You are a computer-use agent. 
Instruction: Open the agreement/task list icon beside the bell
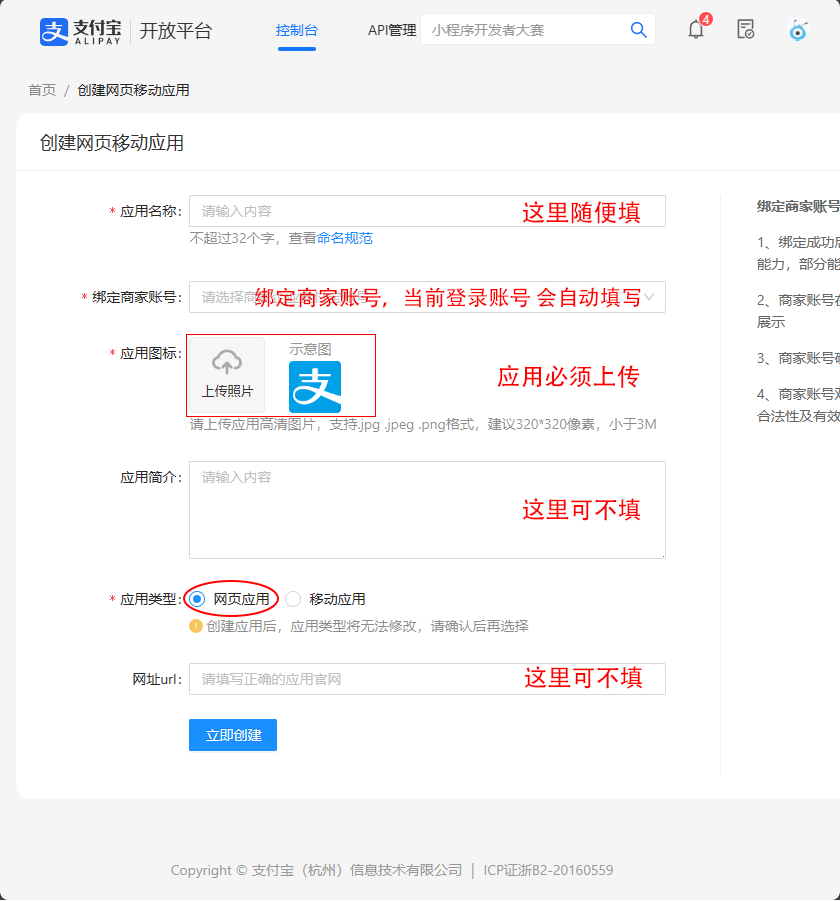(x=744, y=31)
